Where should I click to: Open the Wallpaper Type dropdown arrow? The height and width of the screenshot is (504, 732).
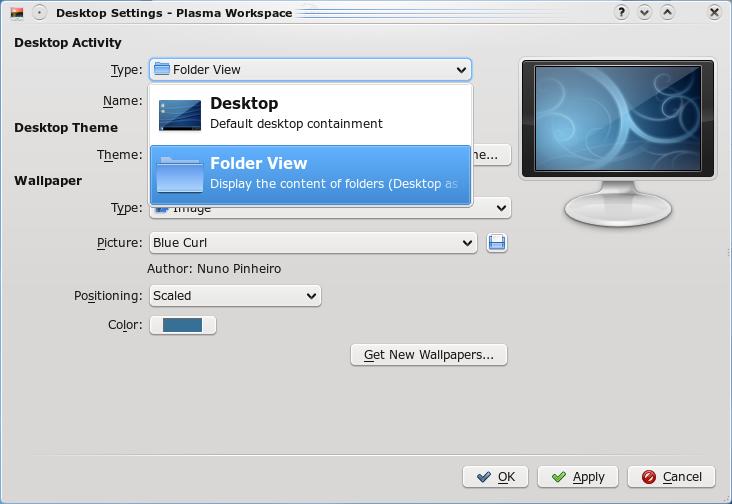click(x=501, y=208)
